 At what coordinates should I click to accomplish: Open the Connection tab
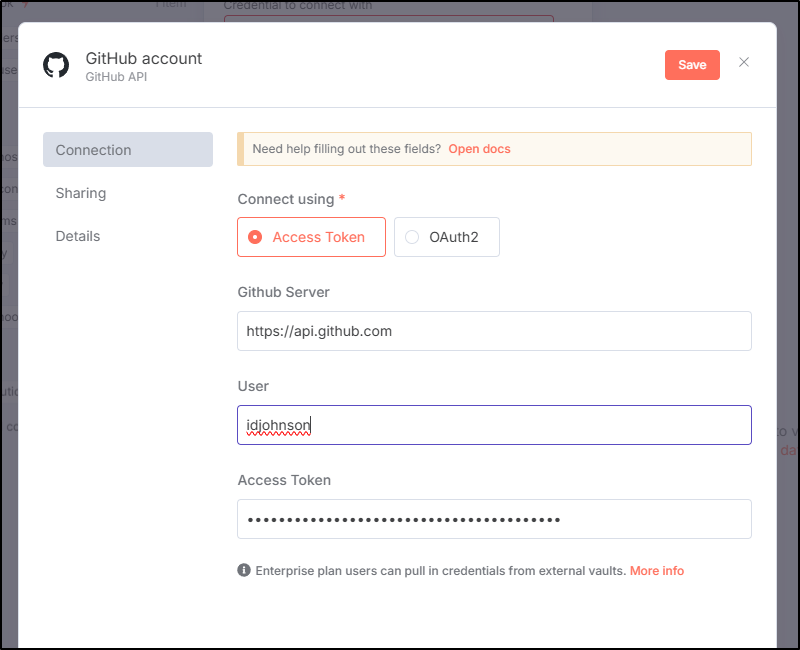128,149
